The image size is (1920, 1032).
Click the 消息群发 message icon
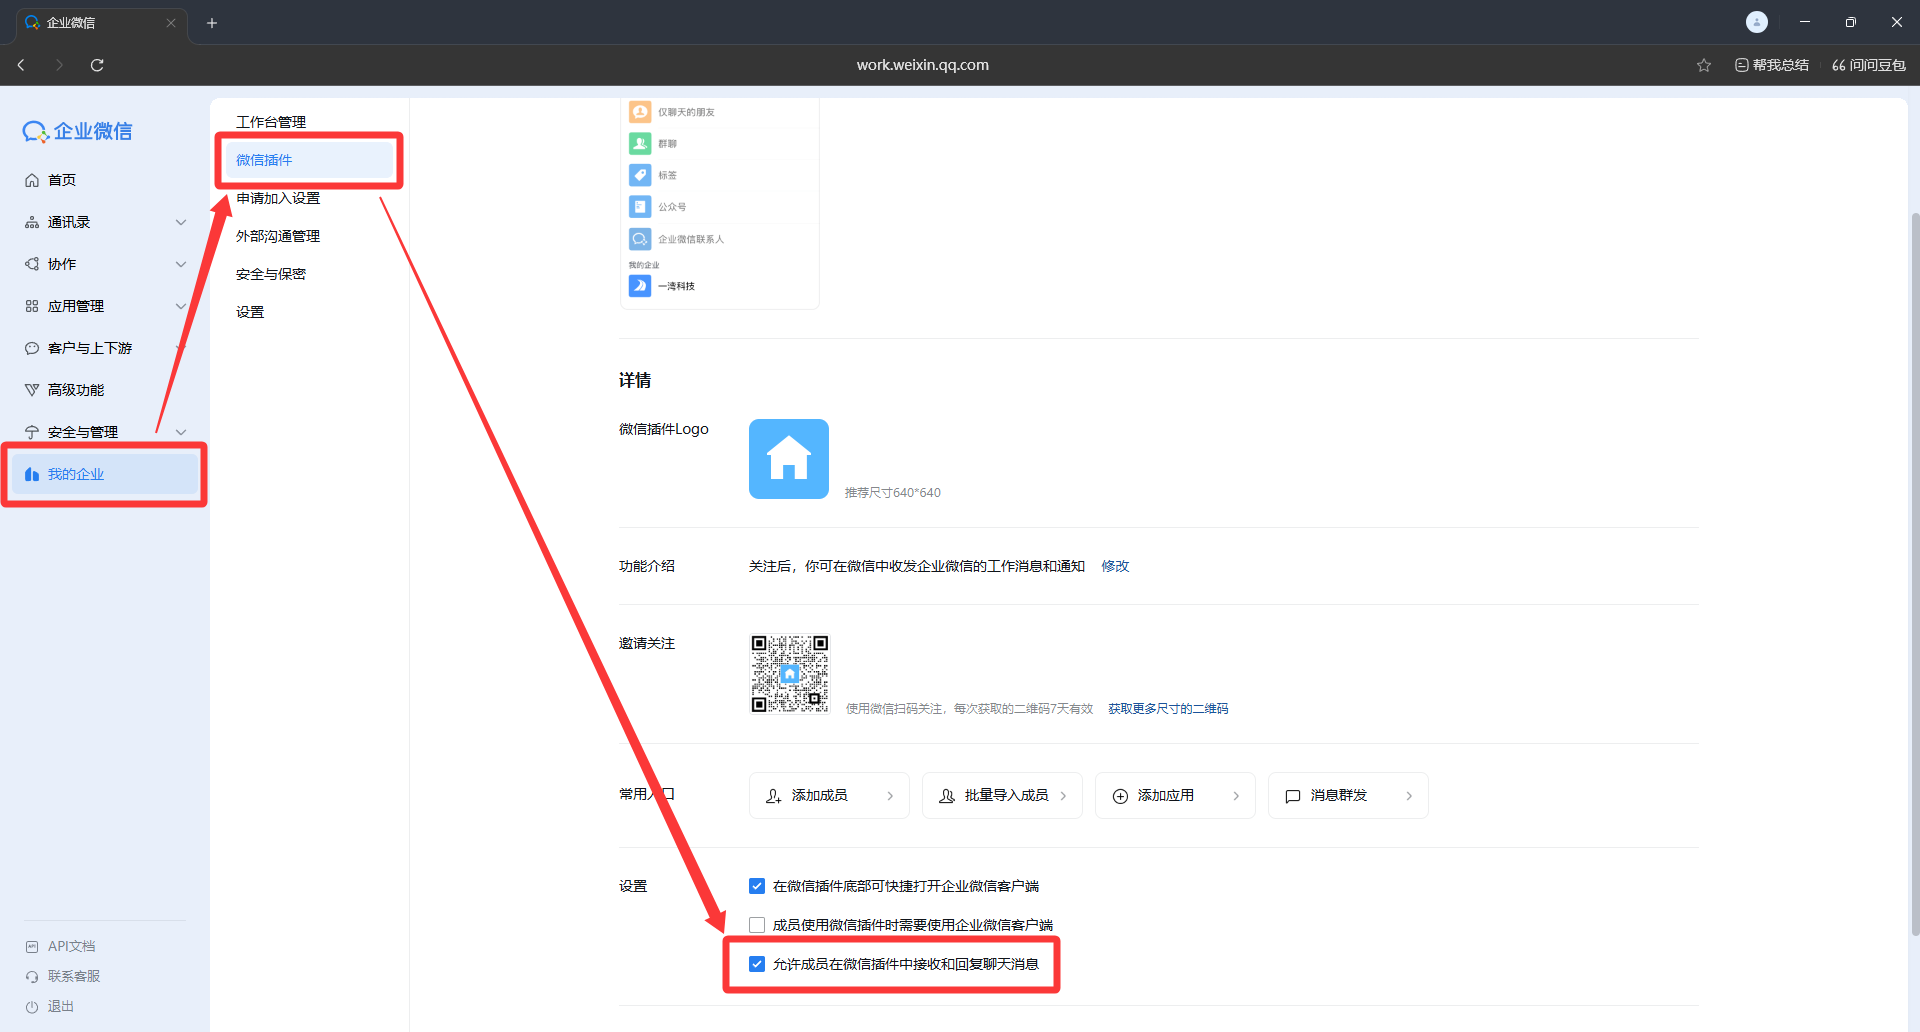click(x=1292, y=796)
